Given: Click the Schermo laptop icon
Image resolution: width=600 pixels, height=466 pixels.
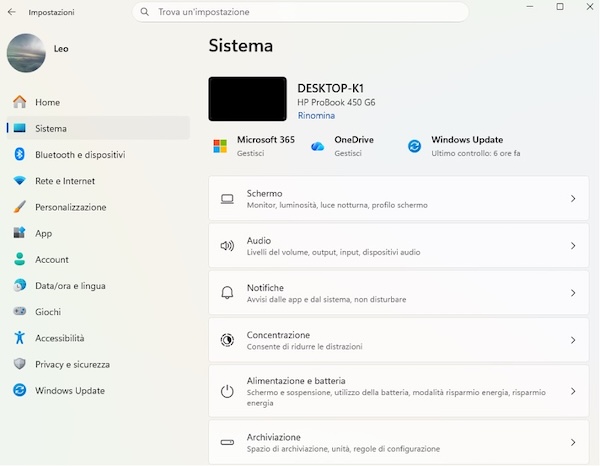Looking at the screenshot, I should click(227, 199).
